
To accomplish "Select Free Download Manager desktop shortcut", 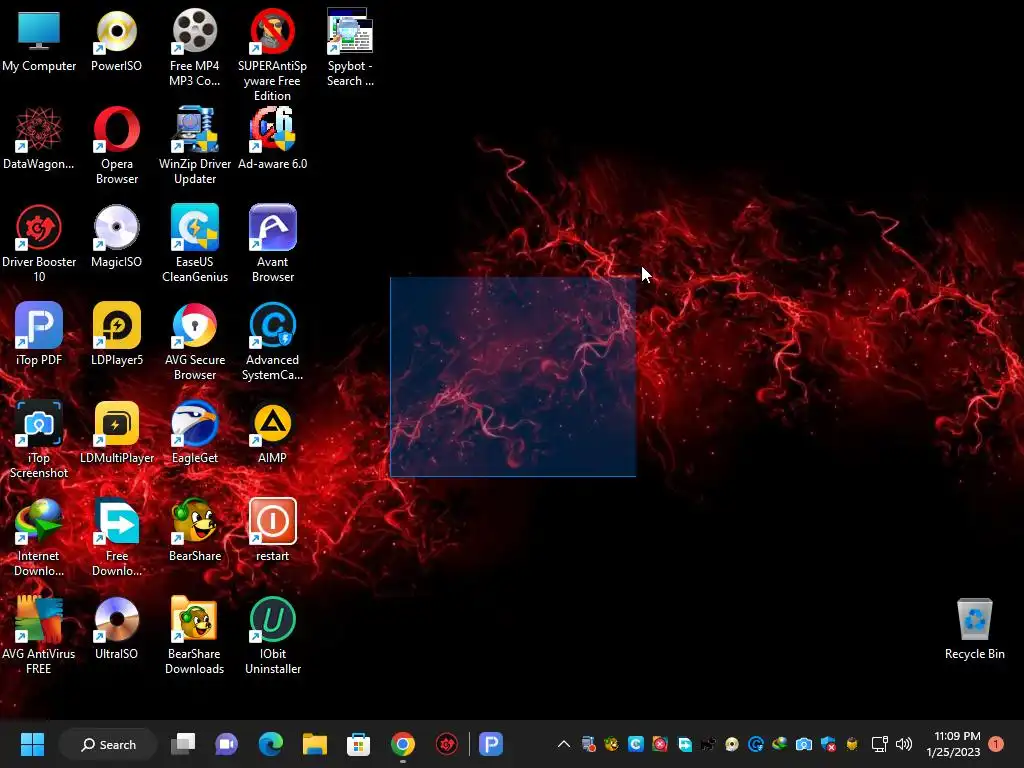I will (x=116, y=537).
